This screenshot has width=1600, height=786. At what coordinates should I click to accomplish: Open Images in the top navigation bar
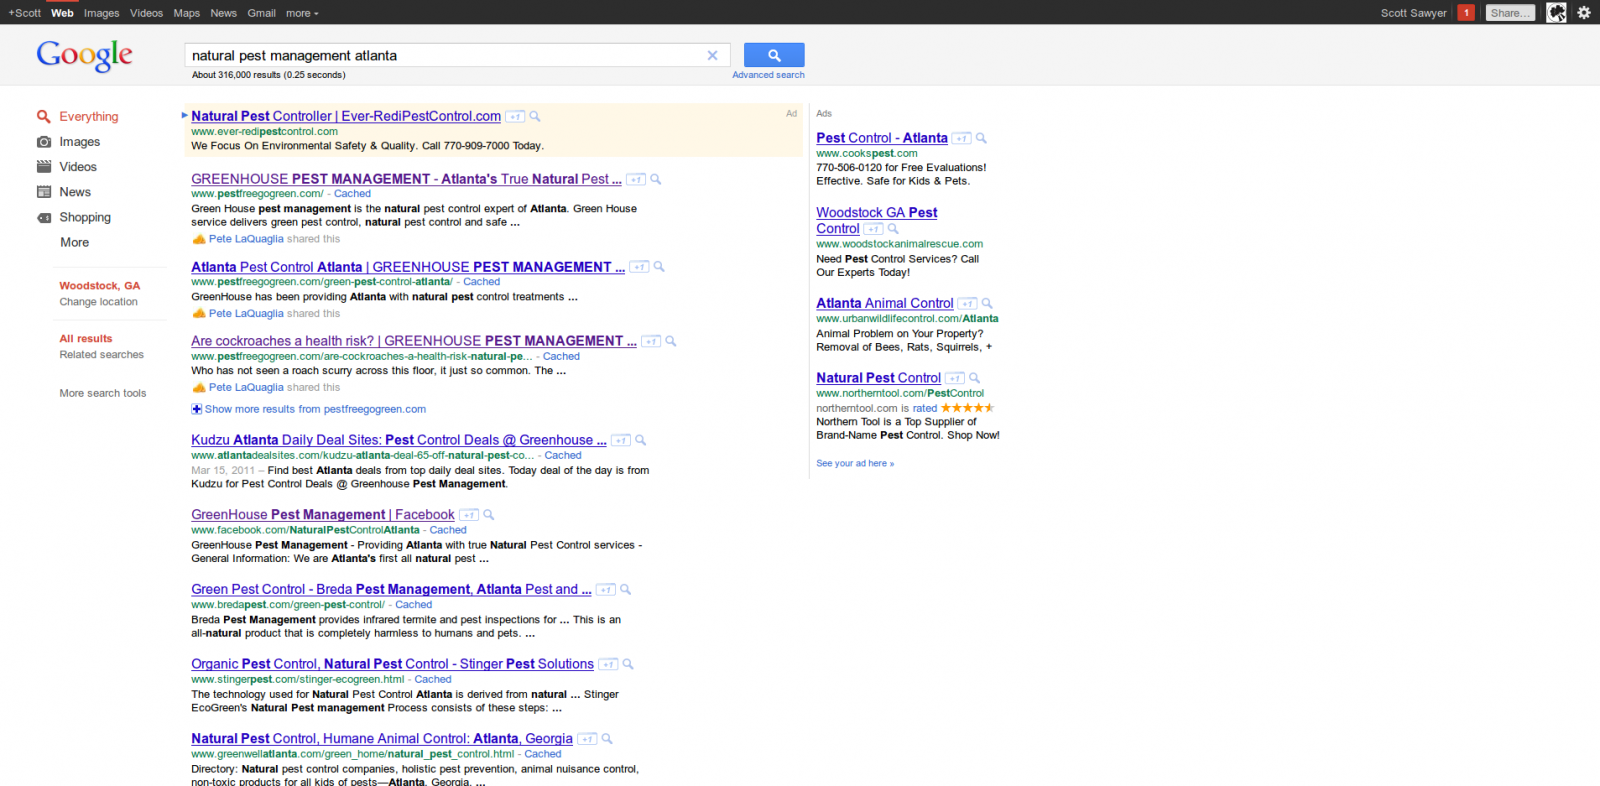pos(101,13)
